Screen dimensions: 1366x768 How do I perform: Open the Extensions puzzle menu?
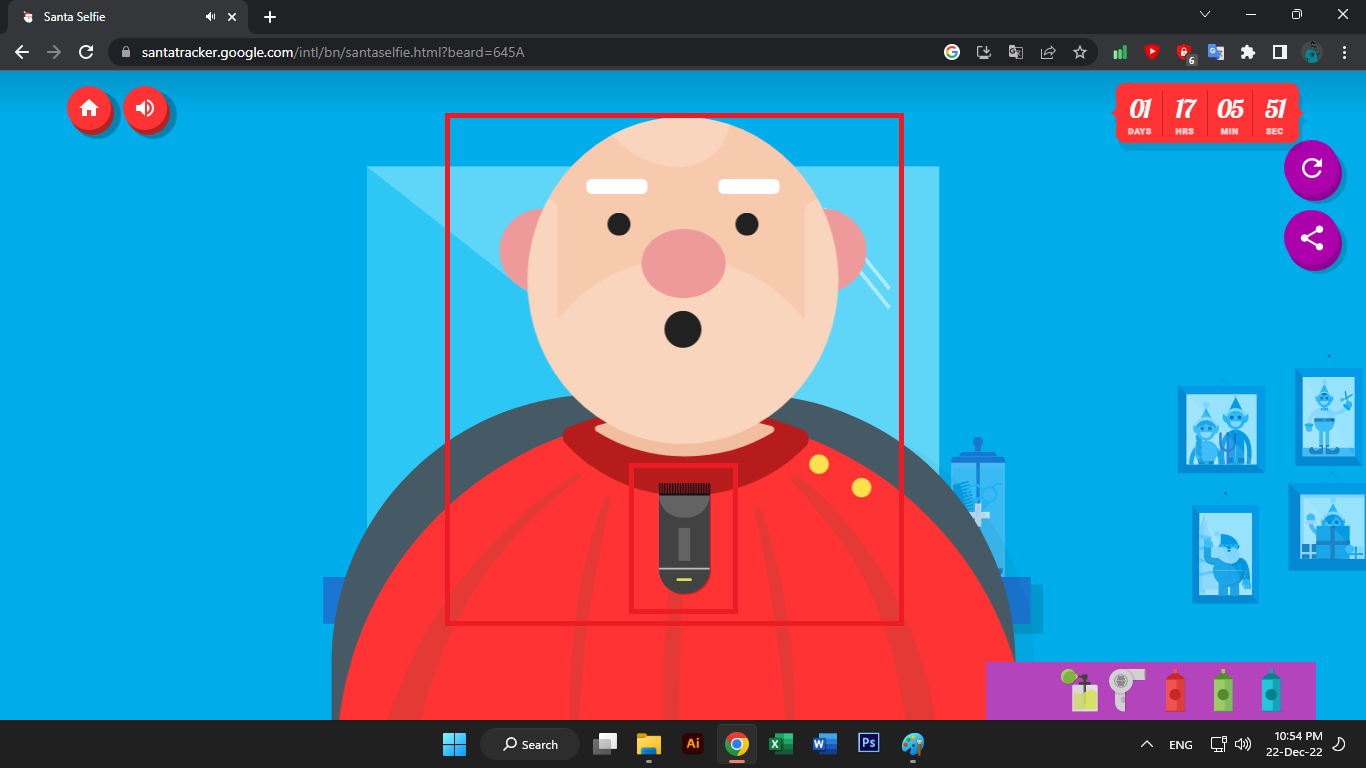pyautogui.click(x=1248, y=52)
